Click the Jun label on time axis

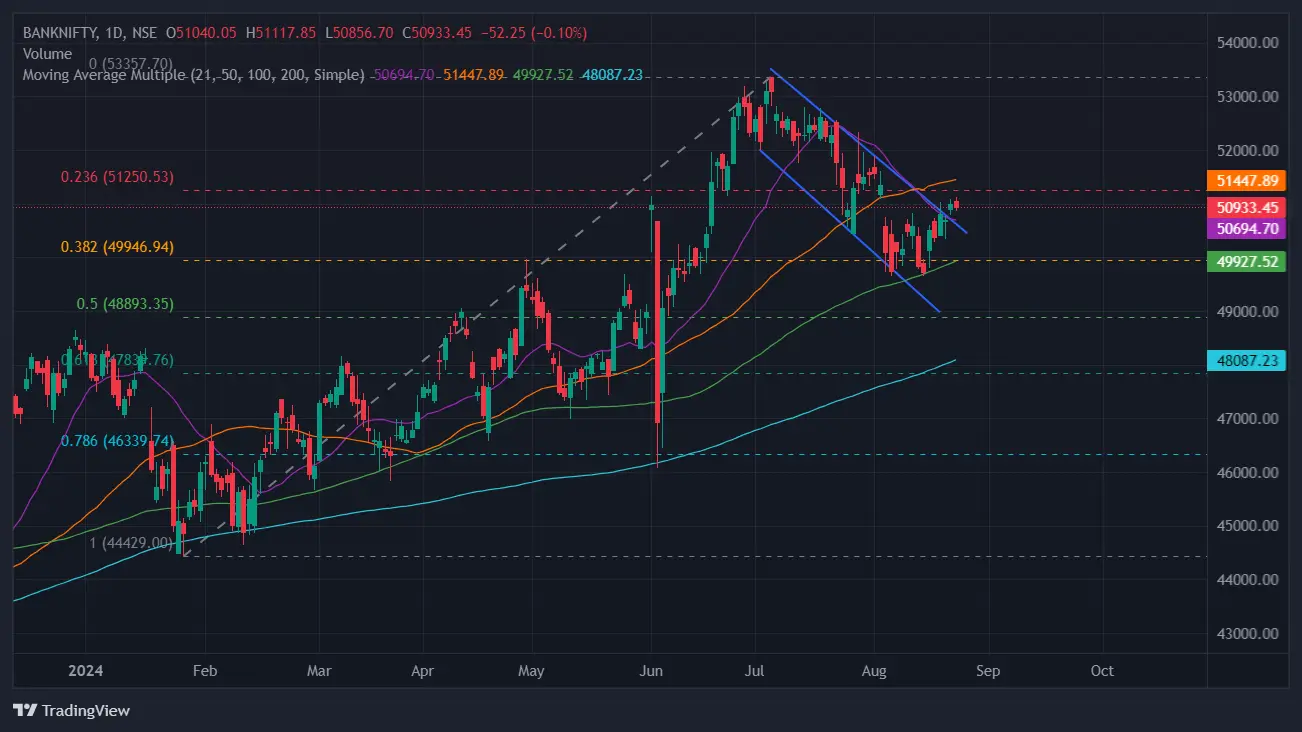tap(651, 671)
